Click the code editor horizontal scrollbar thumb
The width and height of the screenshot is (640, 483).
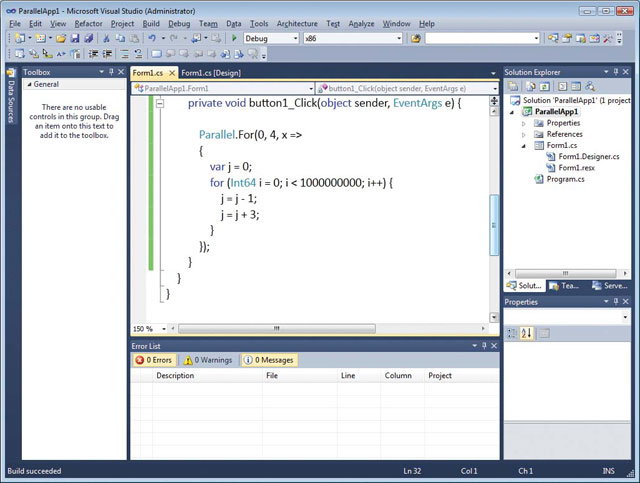(277, 329)
